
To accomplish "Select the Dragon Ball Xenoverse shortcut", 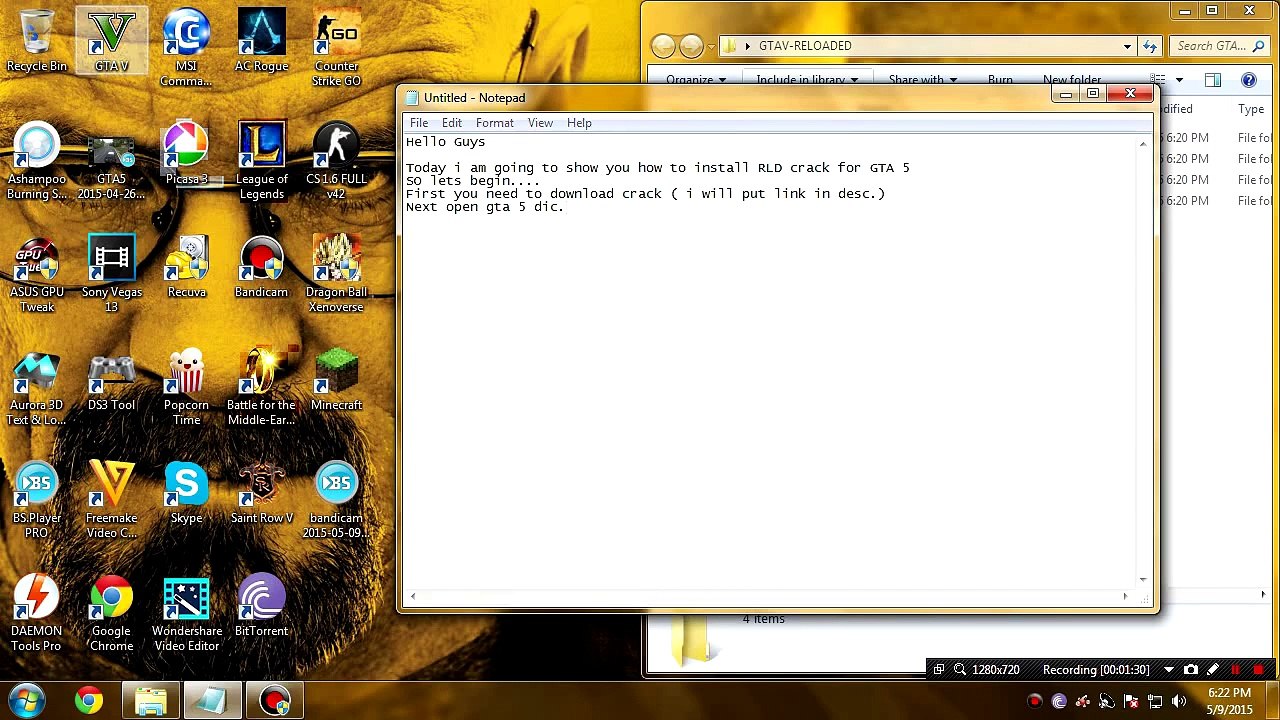I will [336, 274].
